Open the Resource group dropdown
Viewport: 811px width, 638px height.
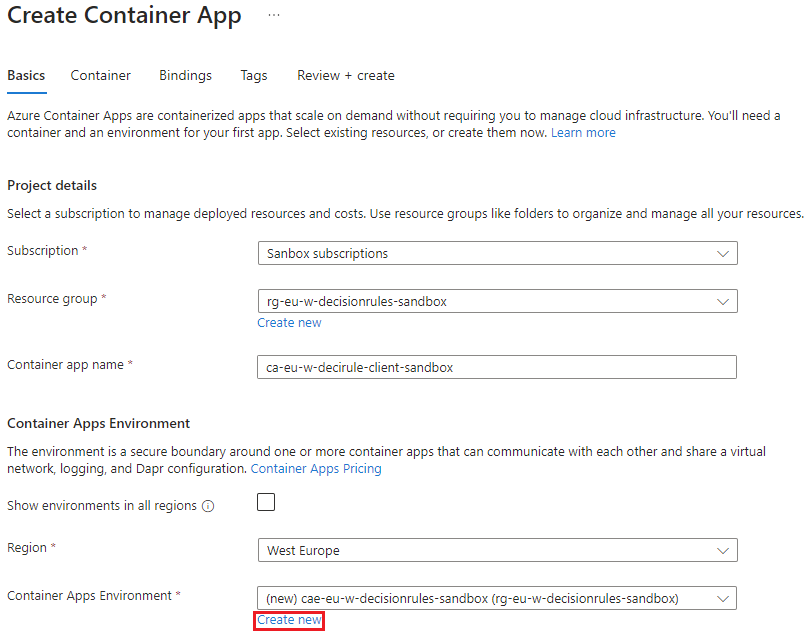click(497, 301)
